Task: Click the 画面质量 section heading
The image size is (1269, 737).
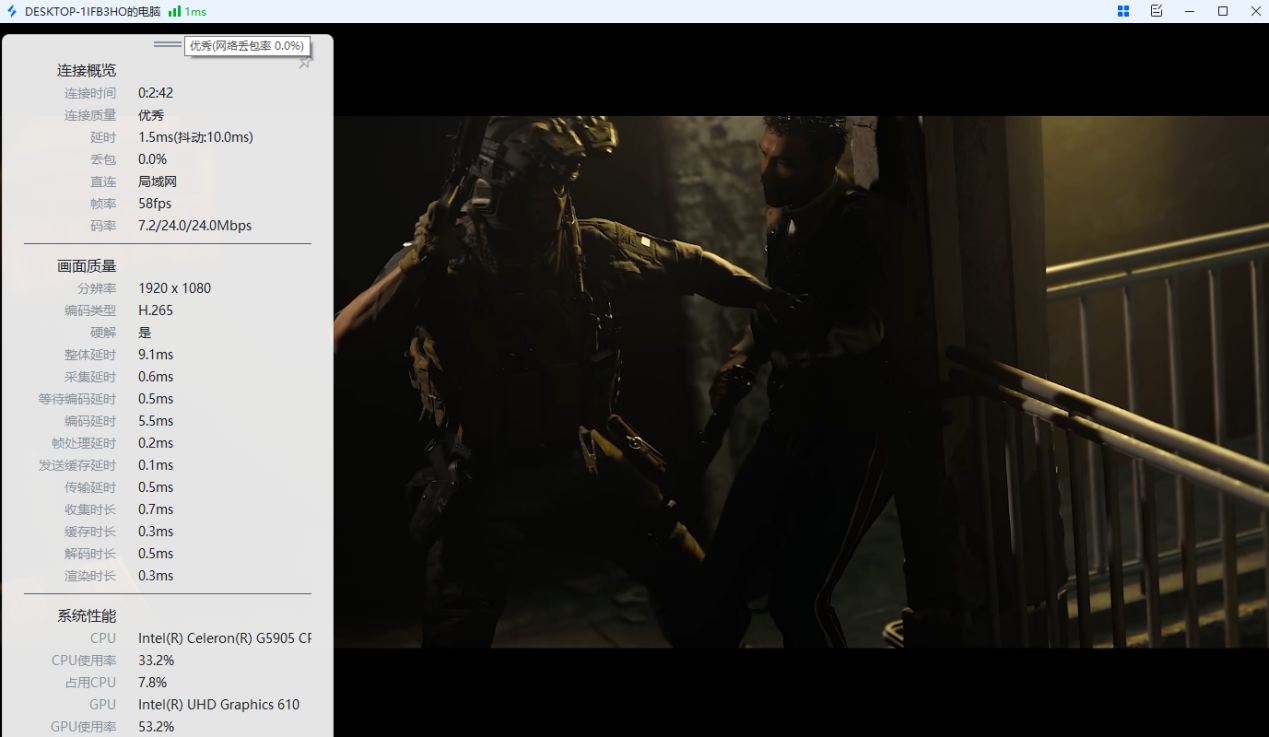Action: point(86,266)
